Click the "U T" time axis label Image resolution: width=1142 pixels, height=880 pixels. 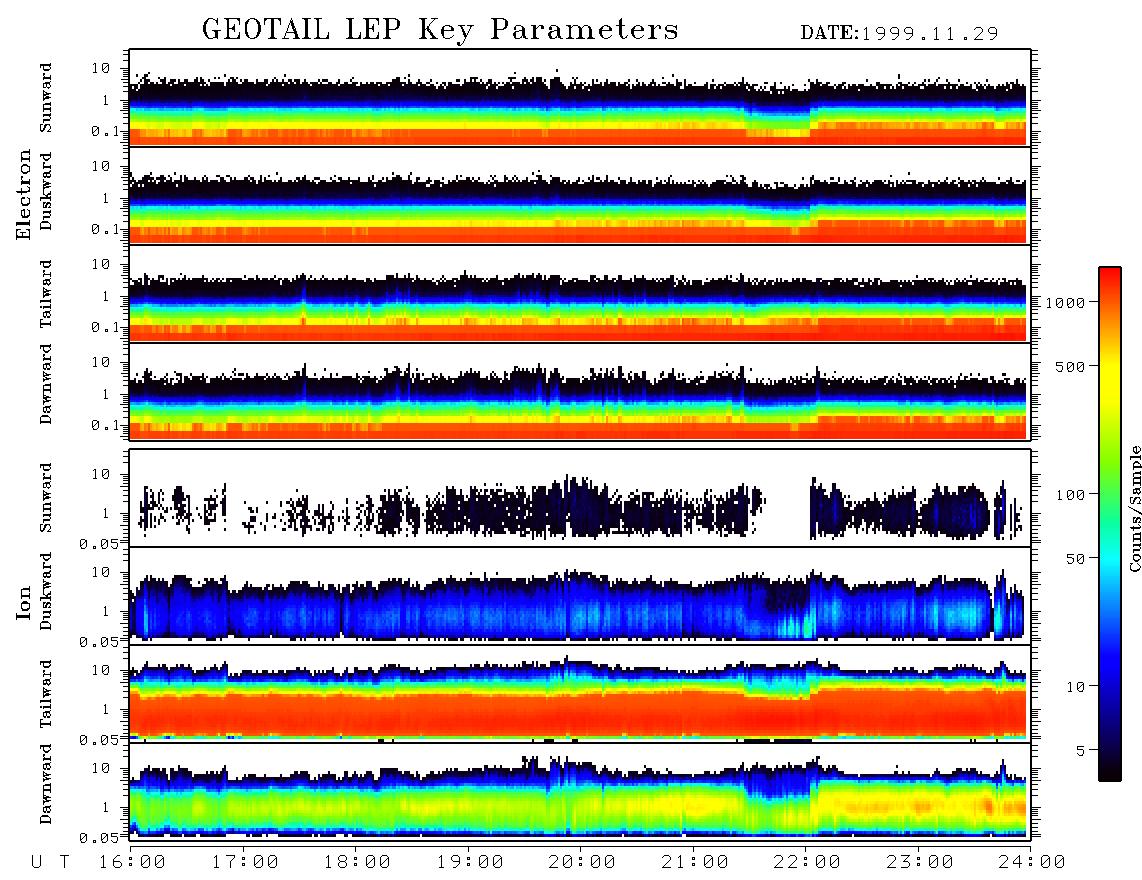point(51,862)
